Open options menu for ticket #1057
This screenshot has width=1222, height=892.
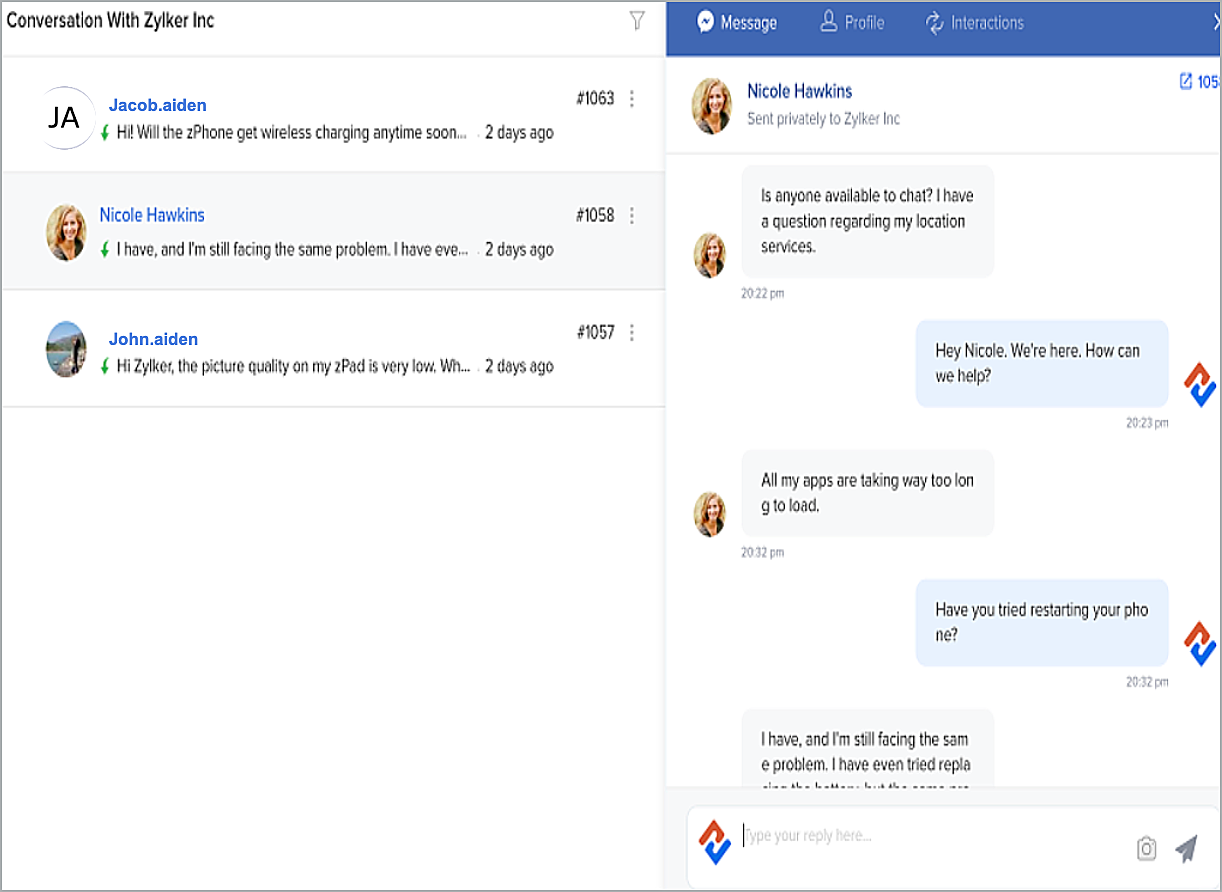point(632,332)
